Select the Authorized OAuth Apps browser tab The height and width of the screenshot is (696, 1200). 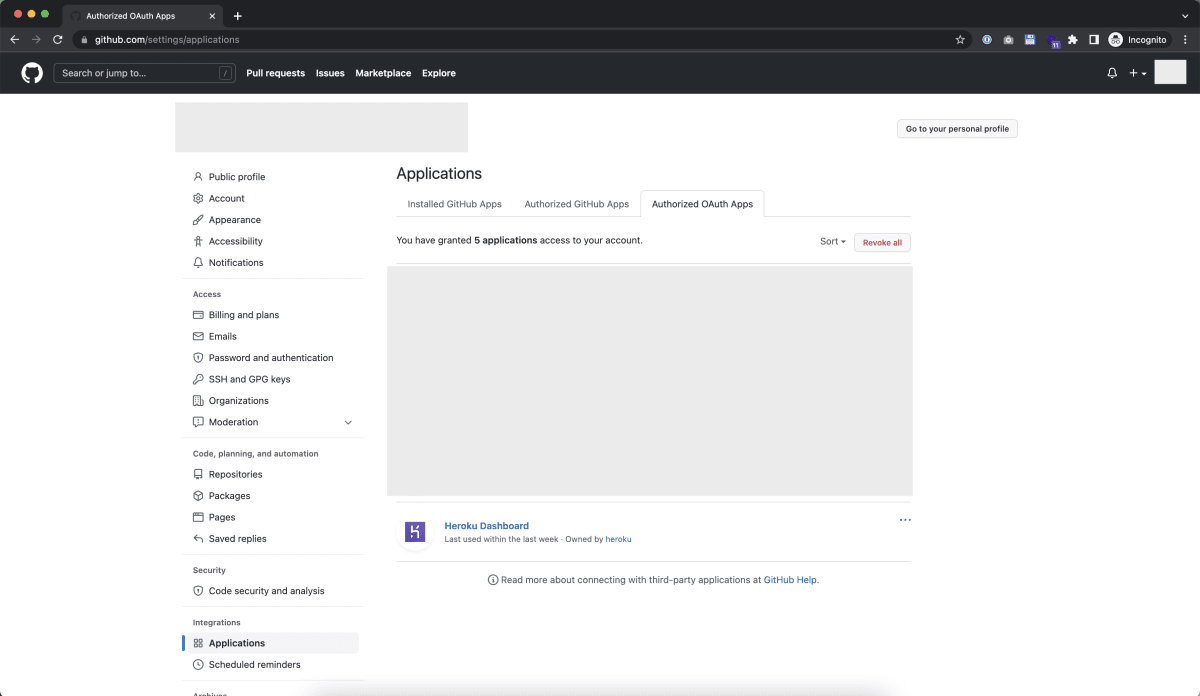[142, 16]
